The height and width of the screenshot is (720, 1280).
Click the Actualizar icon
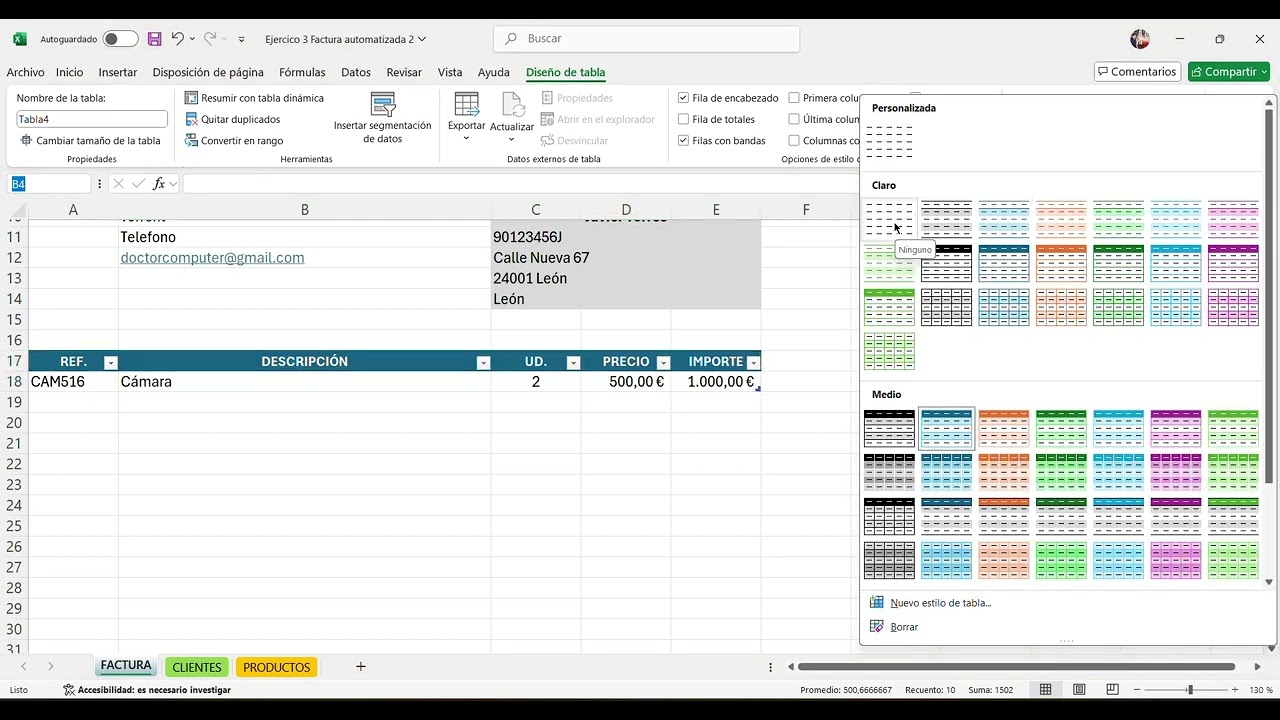click(512, 106)
